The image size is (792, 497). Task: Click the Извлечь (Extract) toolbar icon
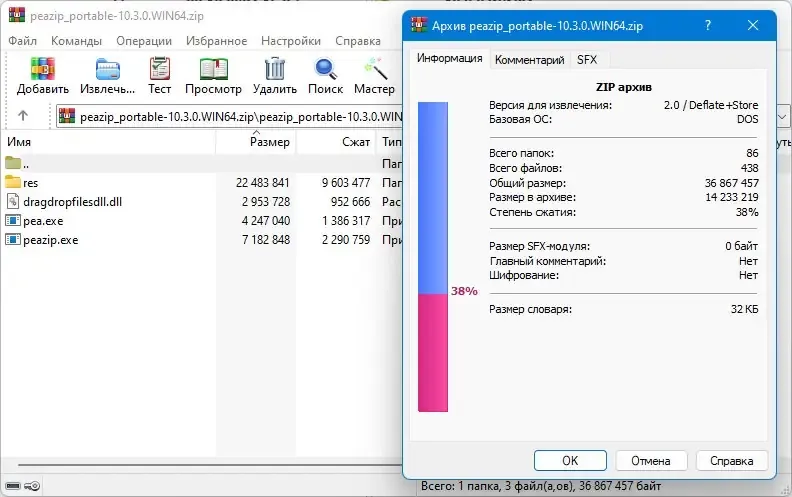click(x=108, y=69)
